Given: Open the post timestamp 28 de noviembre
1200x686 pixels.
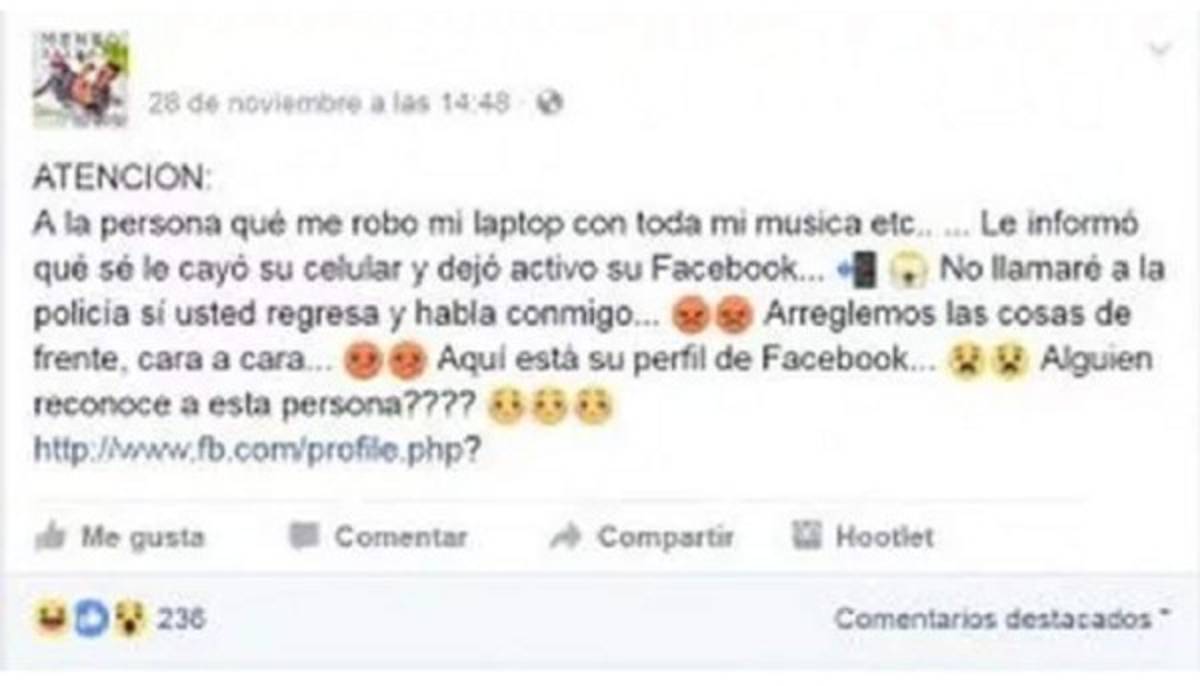Looking at the screenshot, I should (329, 102).
